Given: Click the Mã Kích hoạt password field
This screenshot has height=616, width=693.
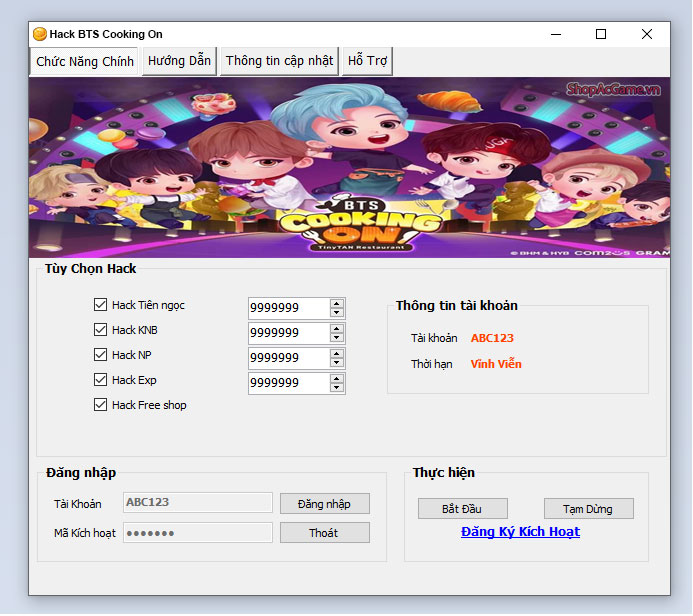Looking at the screenshot, I should pos(198,532).
